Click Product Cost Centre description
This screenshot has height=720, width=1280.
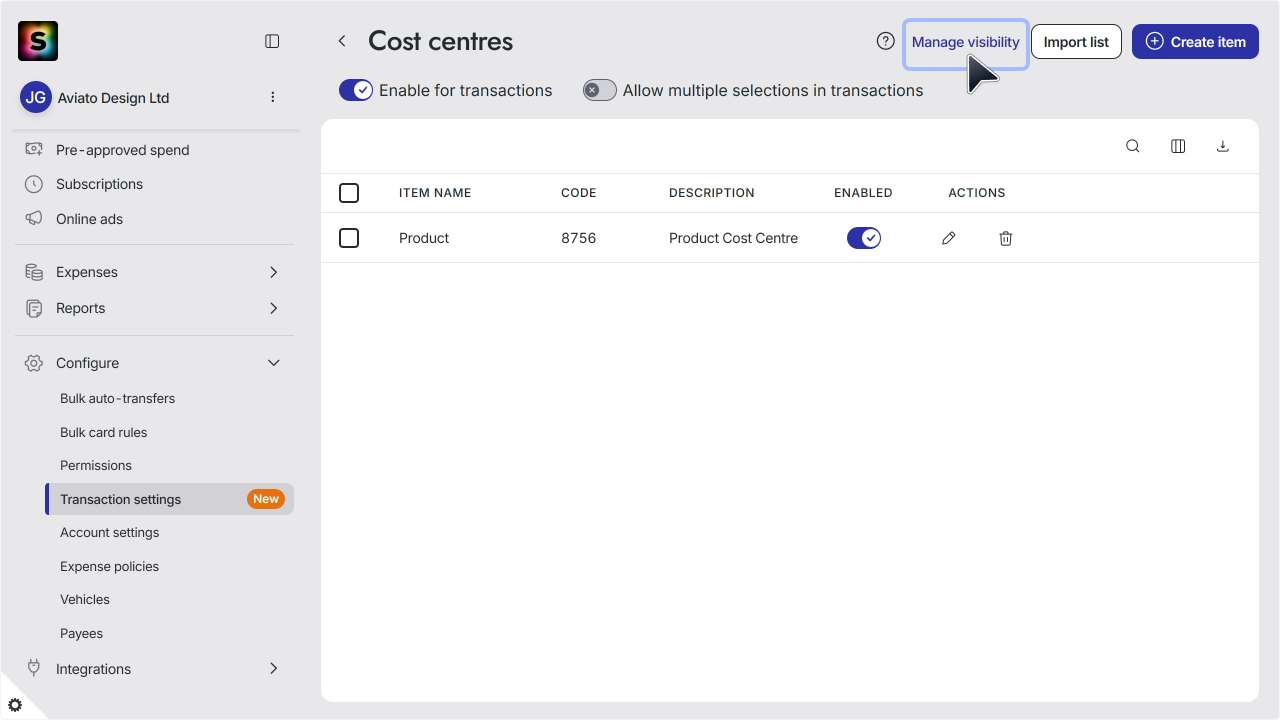tap(733, 238)
